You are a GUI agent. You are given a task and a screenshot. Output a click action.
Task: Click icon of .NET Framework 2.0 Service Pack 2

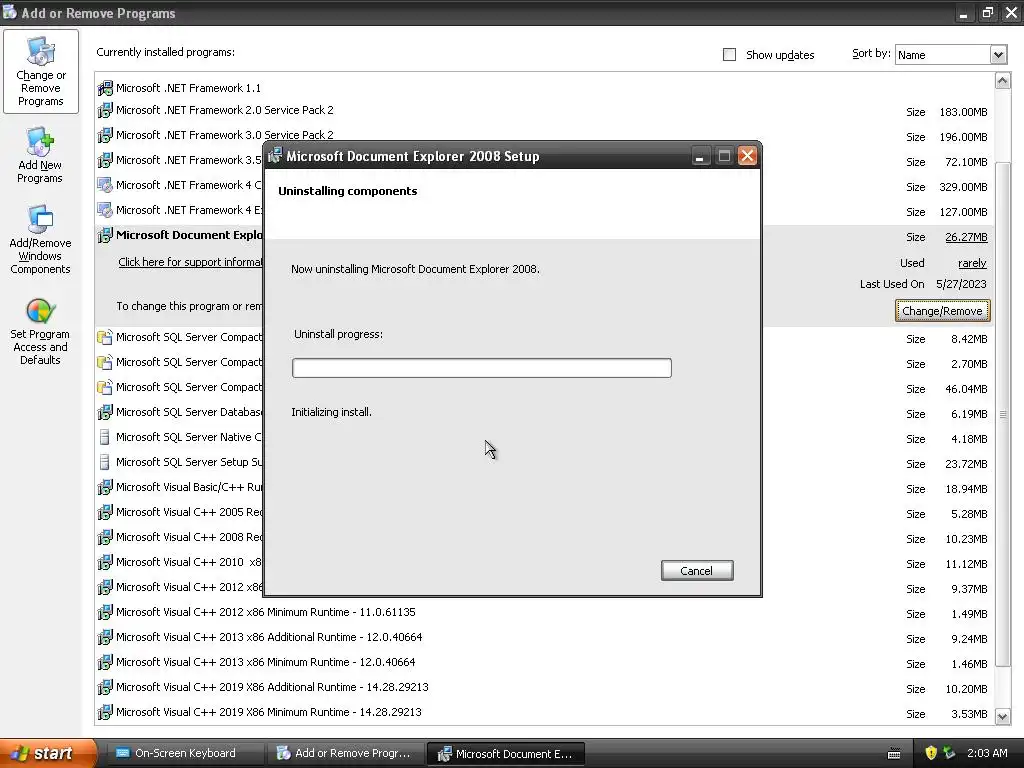point(104,110)
